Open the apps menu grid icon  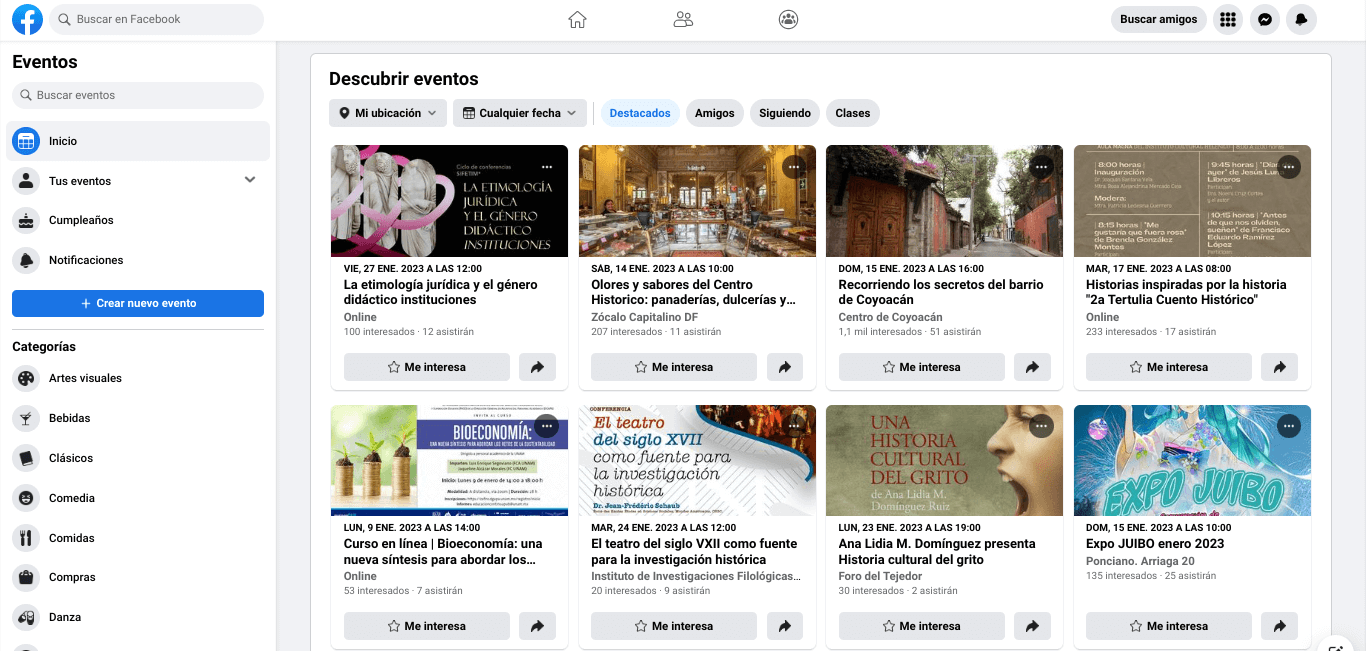click(x=1227, y=19)
